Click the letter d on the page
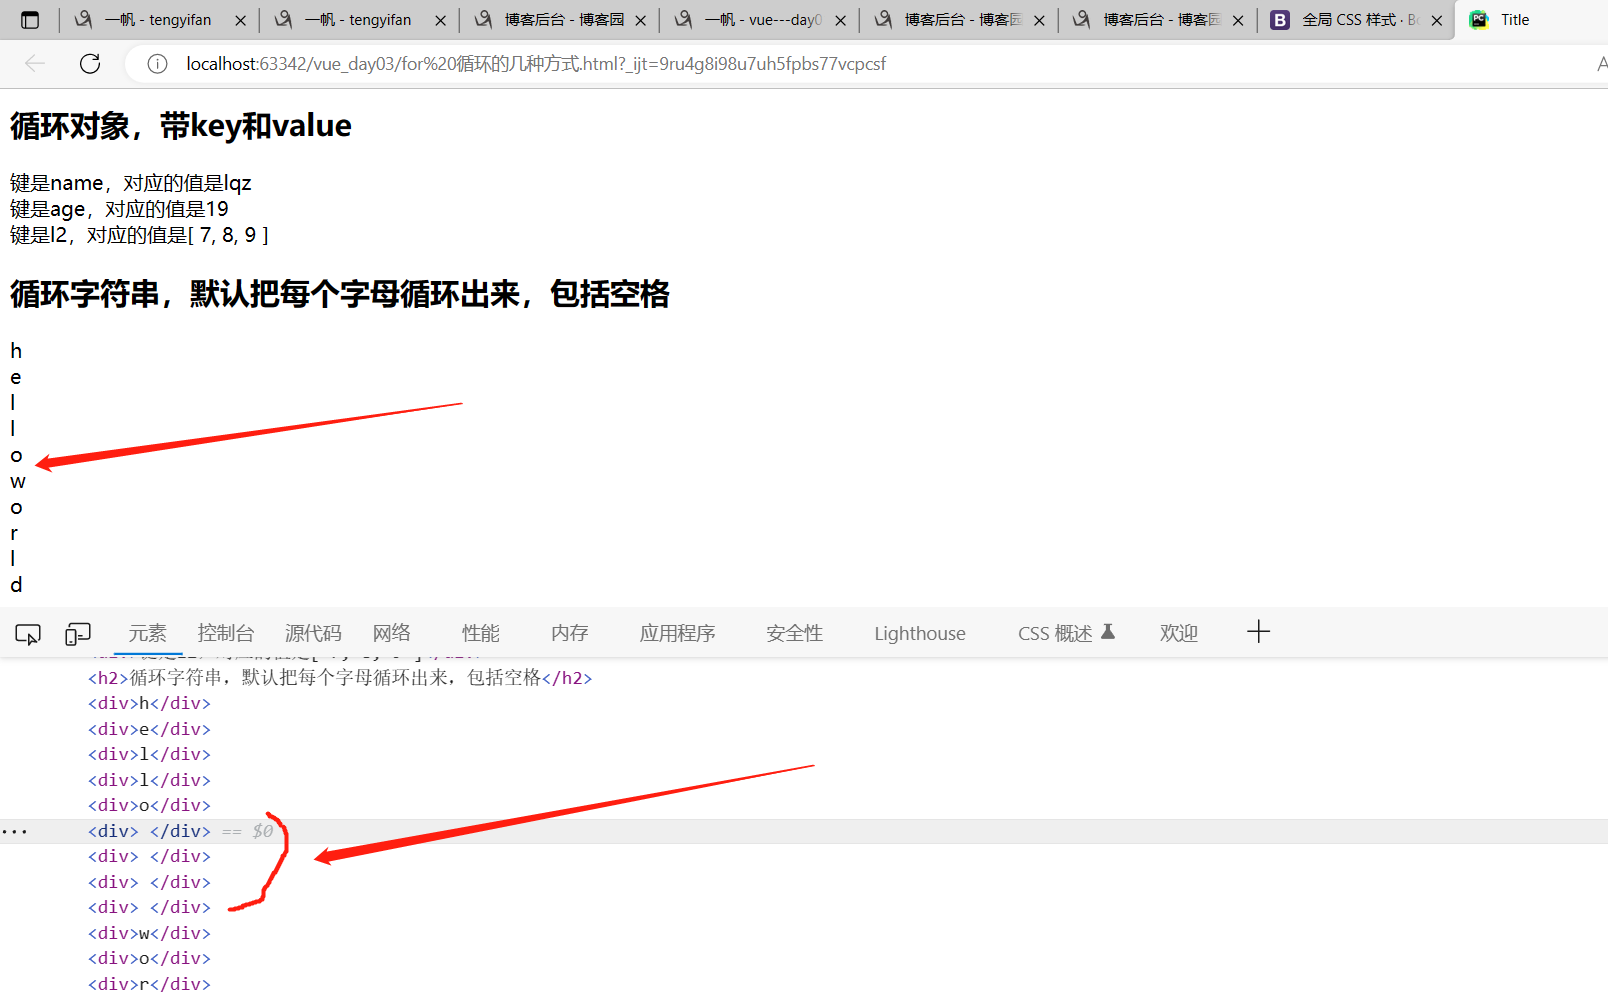Viewport: 1608px width, 992px height. click(x=16, y=585)
